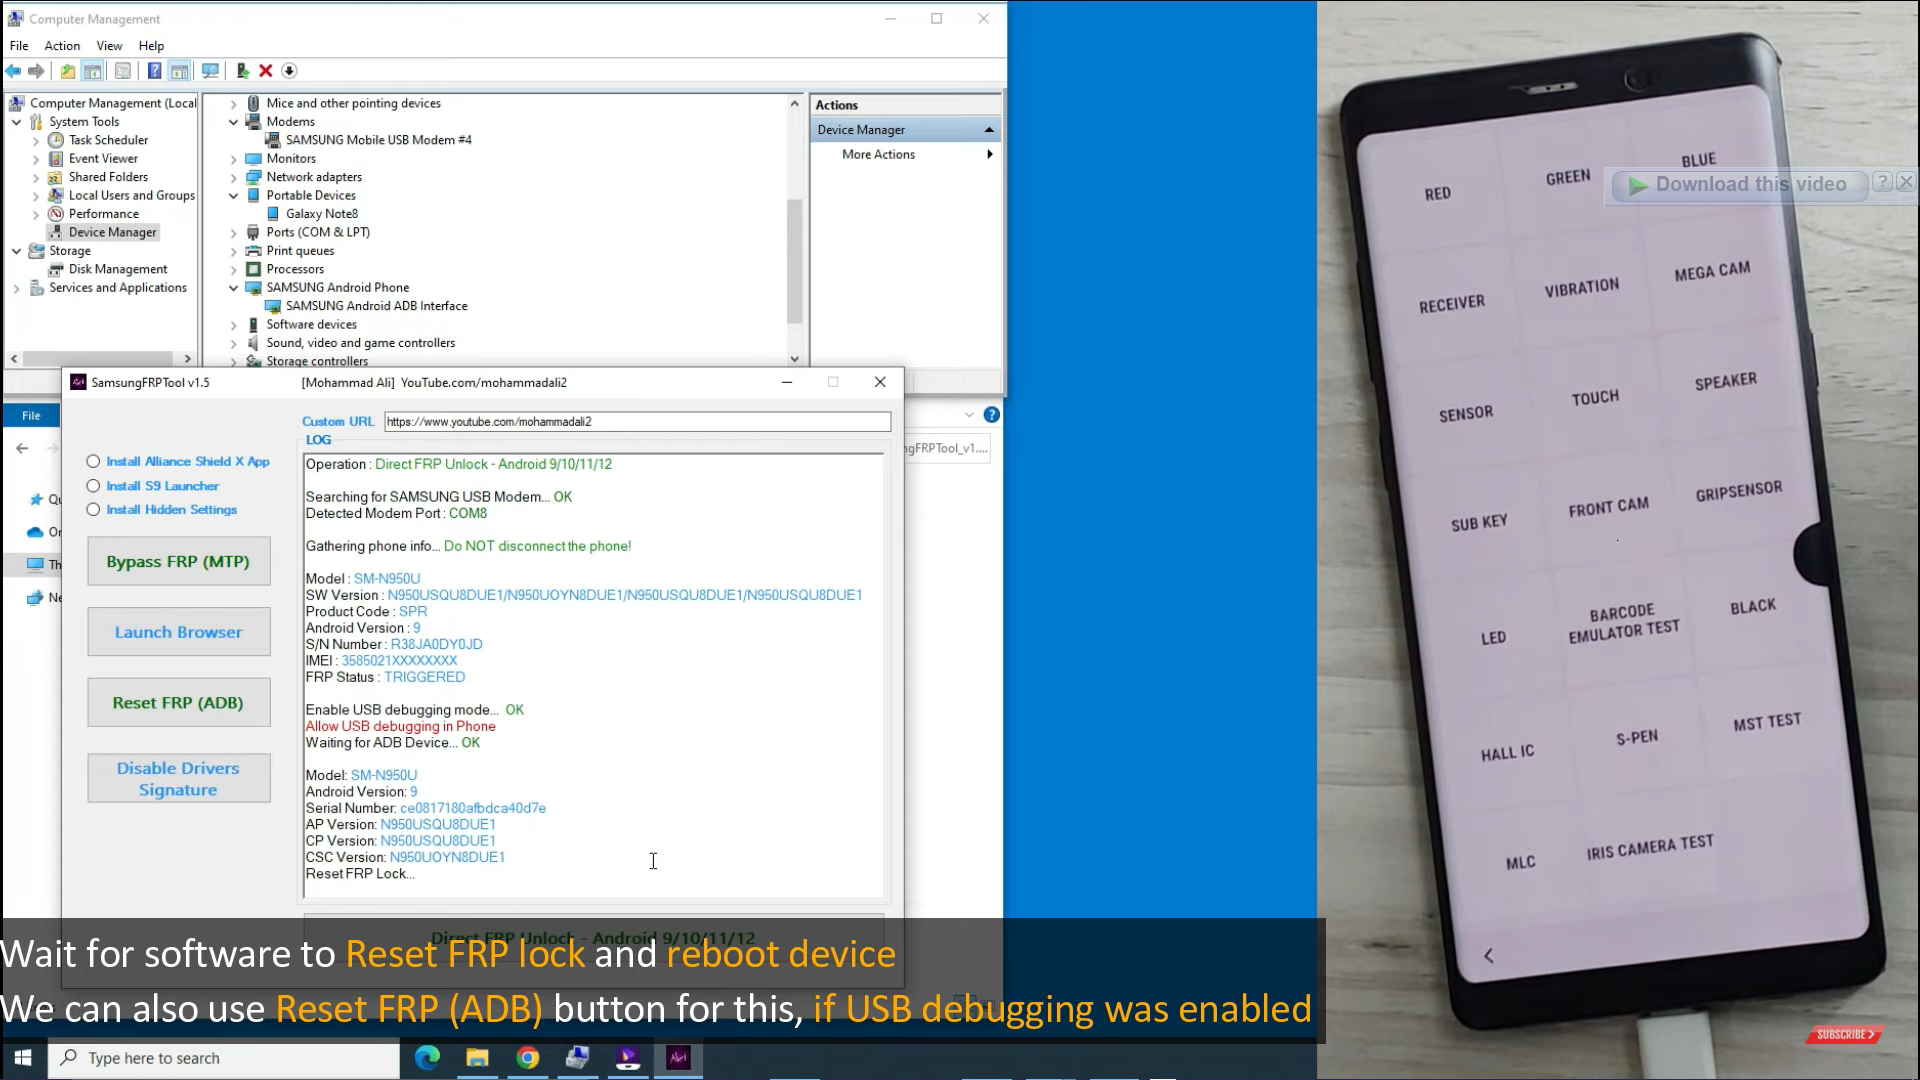Click the Custom URL input field
1920x1080 pixels.
636,421
